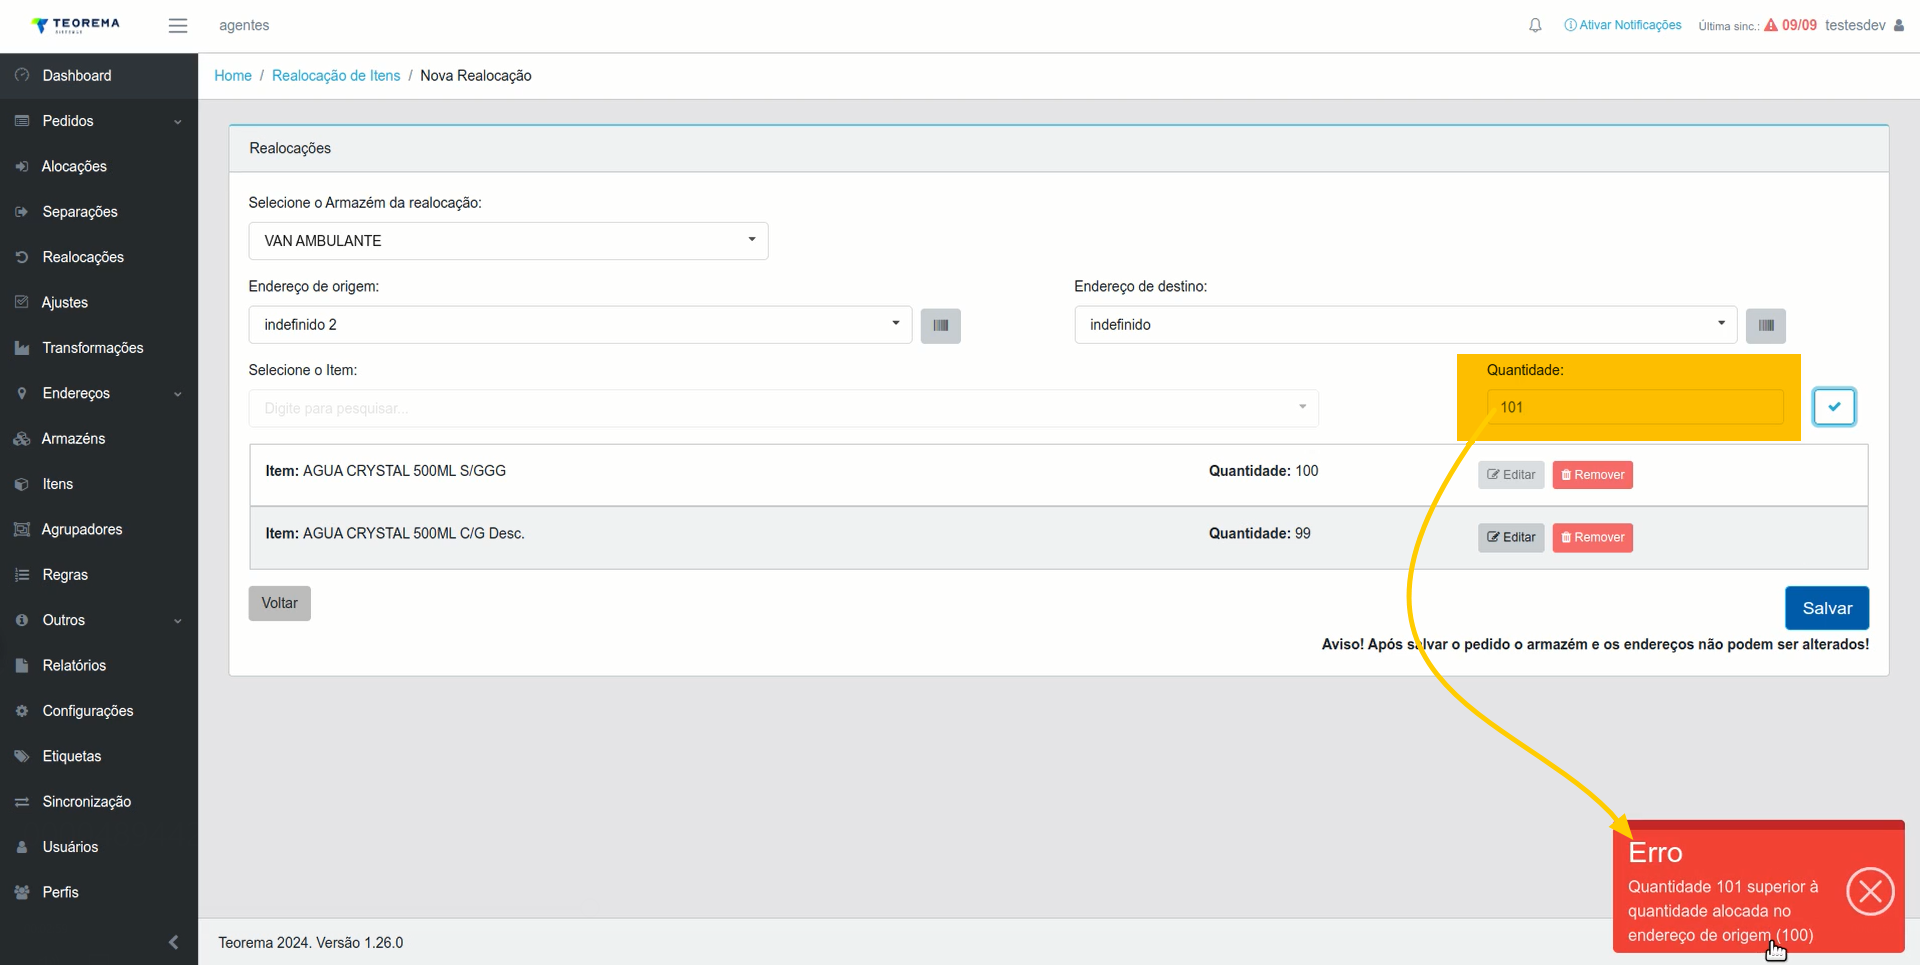This screenshot has width=1920, height=965.
Task: Open Endereço de origem dropdown
Action: pos(580,325)
